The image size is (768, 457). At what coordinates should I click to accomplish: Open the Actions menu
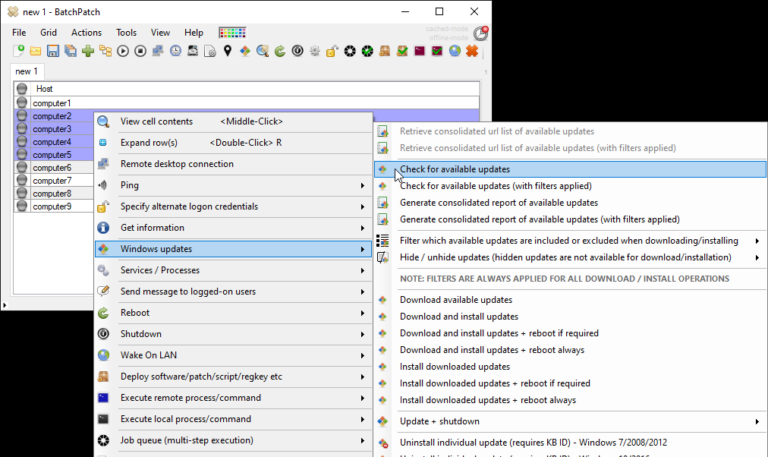point(86,33)
